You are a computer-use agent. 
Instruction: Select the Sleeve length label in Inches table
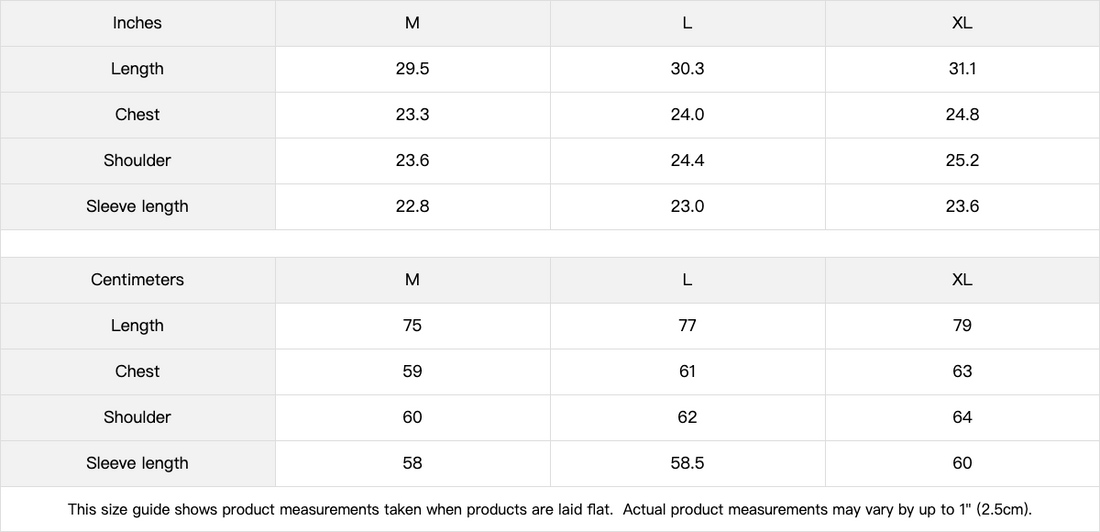coord(137,207)
